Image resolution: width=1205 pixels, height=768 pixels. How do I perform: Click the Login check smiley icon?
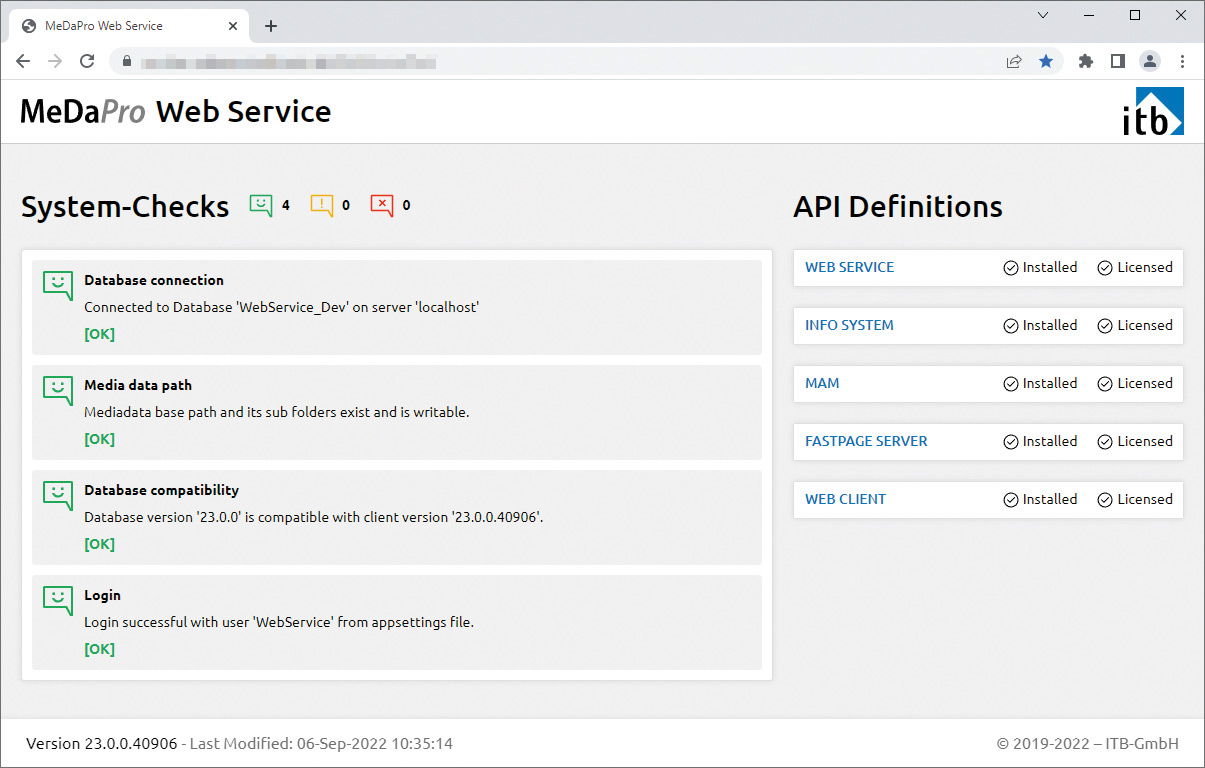(x=58, y=601)
